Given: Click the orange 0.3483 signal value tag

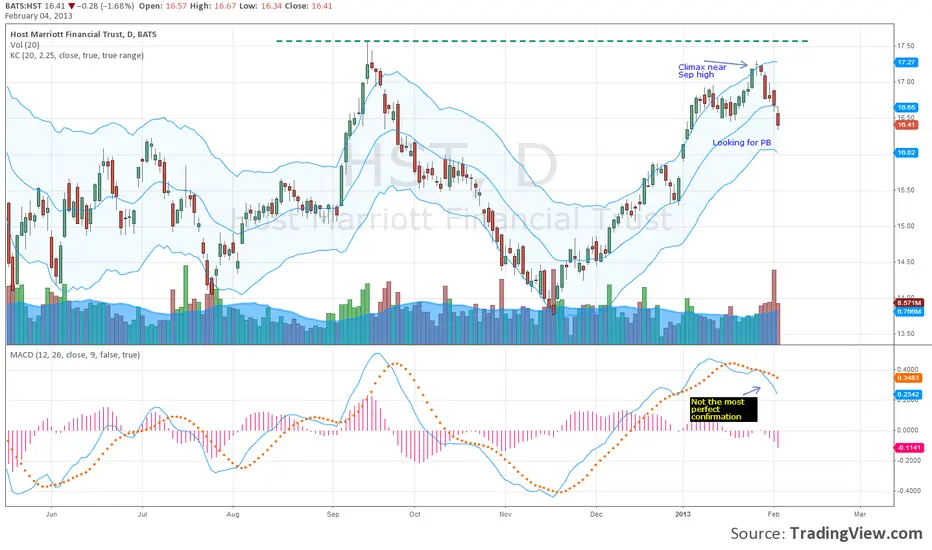Looking at the screenshot, I should [908, 378].
